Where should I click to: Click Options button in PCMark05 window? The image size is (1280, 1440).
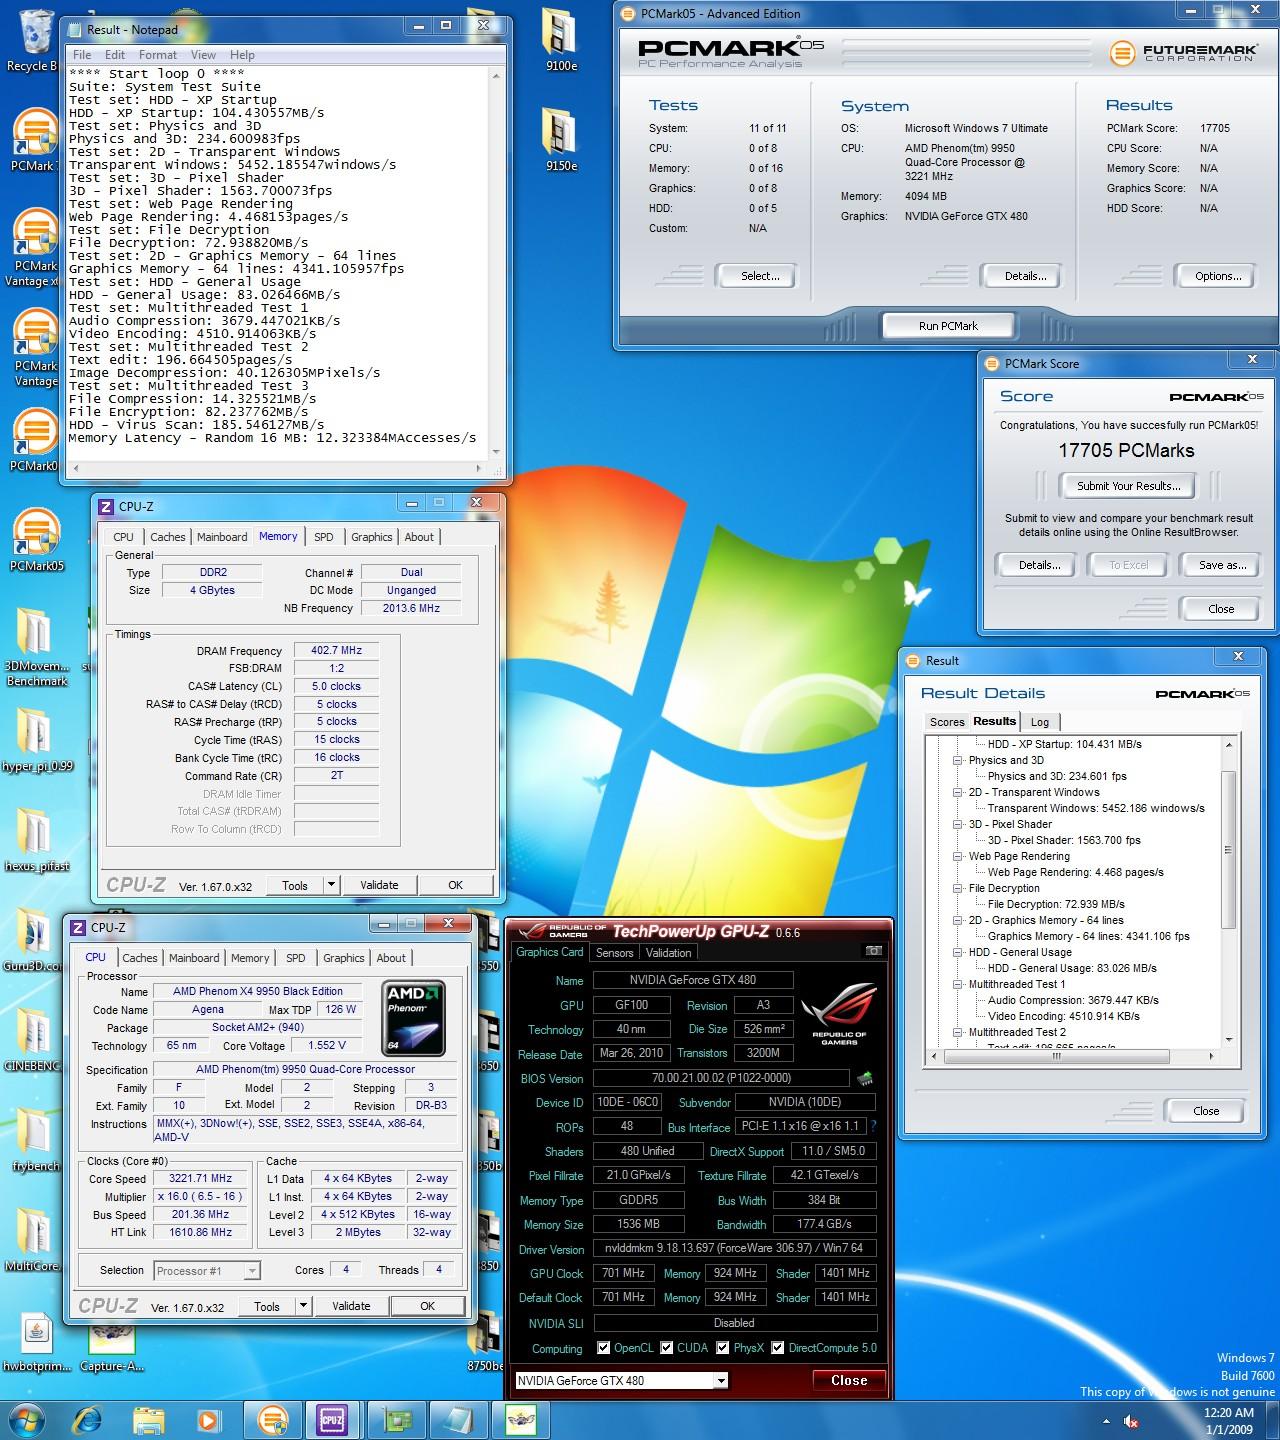pyautogui.click(x=1218, y=276)
